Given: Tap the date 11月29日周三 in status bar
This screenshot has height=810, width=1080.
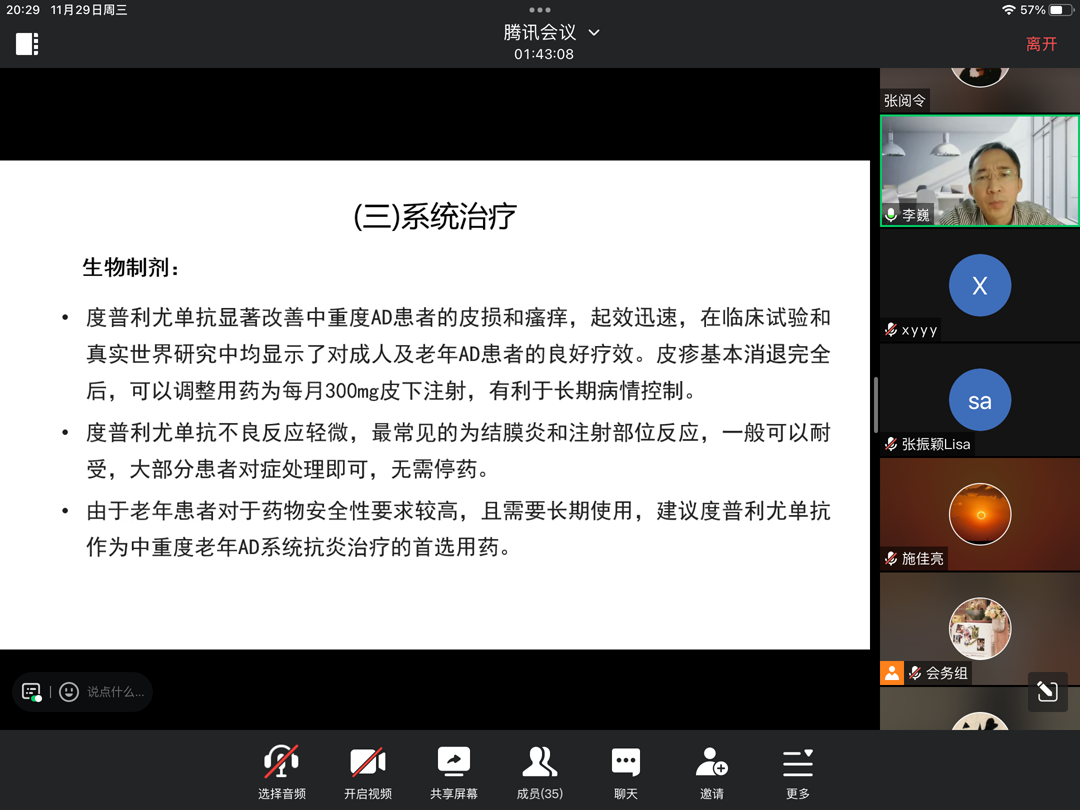Looking at the screenshot, I should (89, 10).
